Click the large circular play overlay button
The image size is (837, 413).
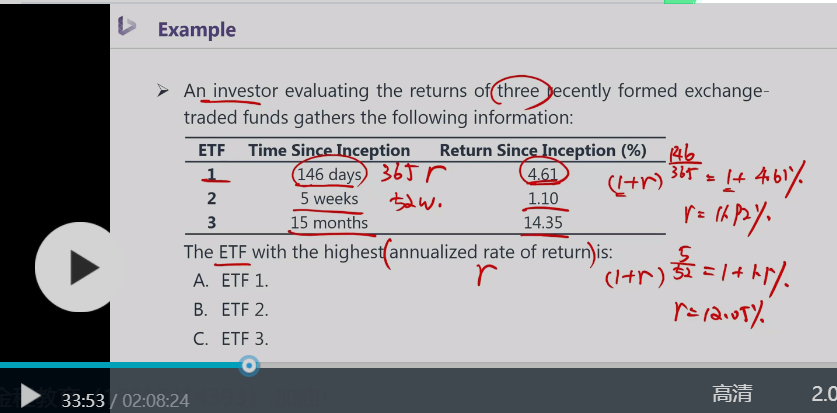82,267
